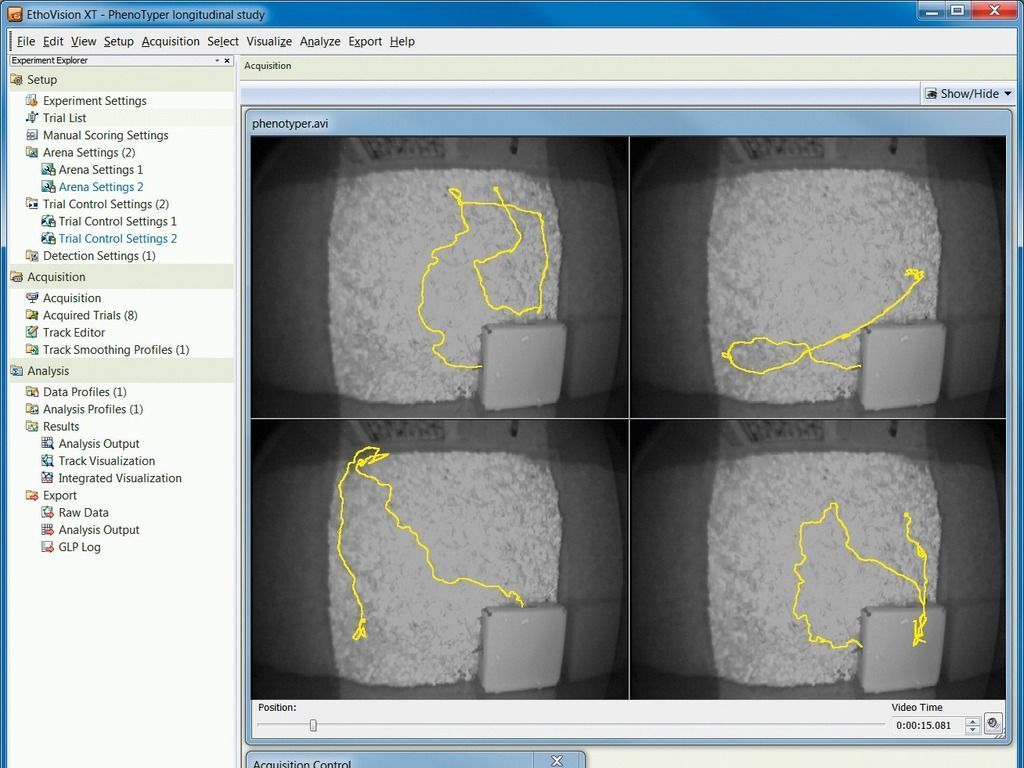Select Trial List in the explorer
This screenshot has width=1024, height=768.
[65, 118]
